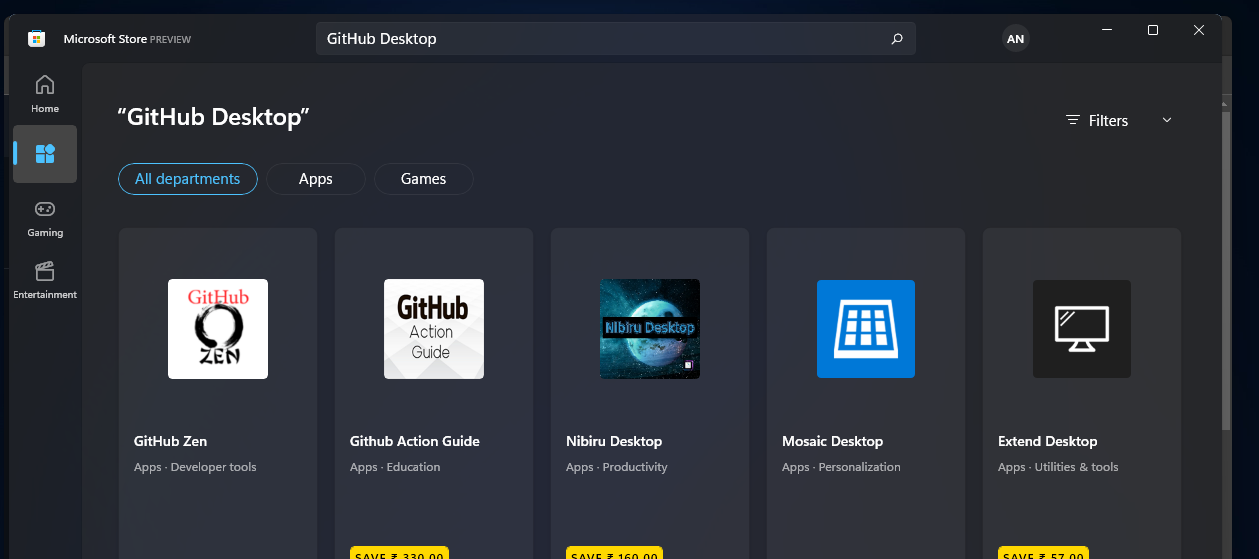
Task: Click the Apps · Utilities & tools label
Action: (1058, 467)
